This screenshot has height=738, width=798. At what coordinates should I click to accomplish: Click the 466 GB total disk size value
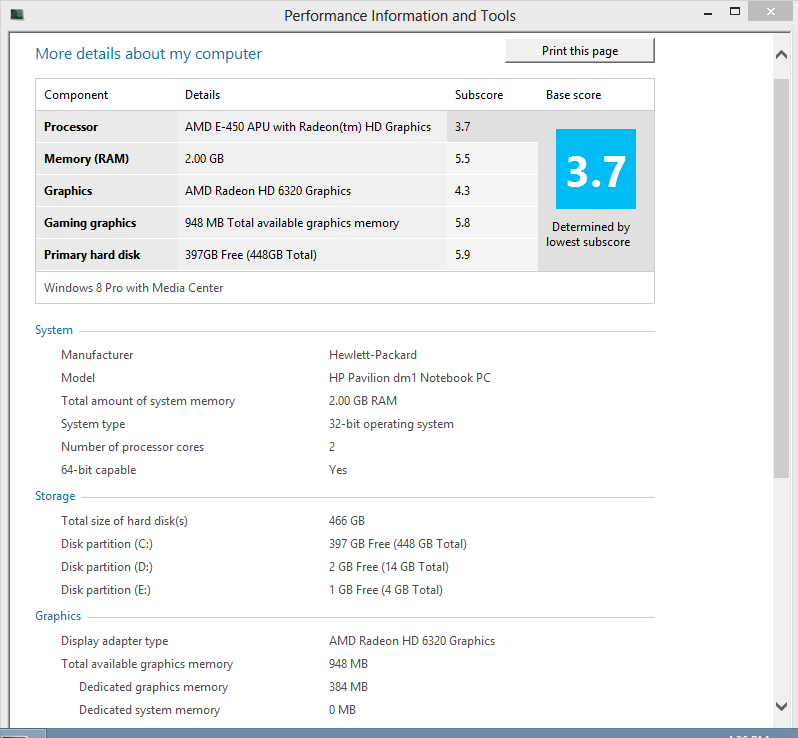pyautogui.click(x=347, y=521)
